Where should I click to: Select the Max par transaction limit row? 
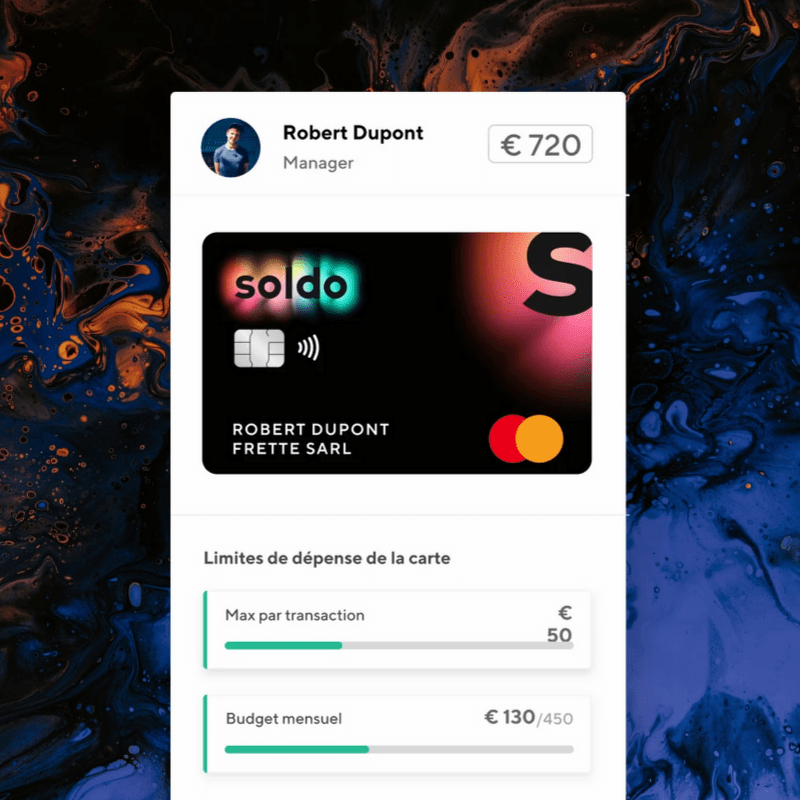[x=397, y=630]
